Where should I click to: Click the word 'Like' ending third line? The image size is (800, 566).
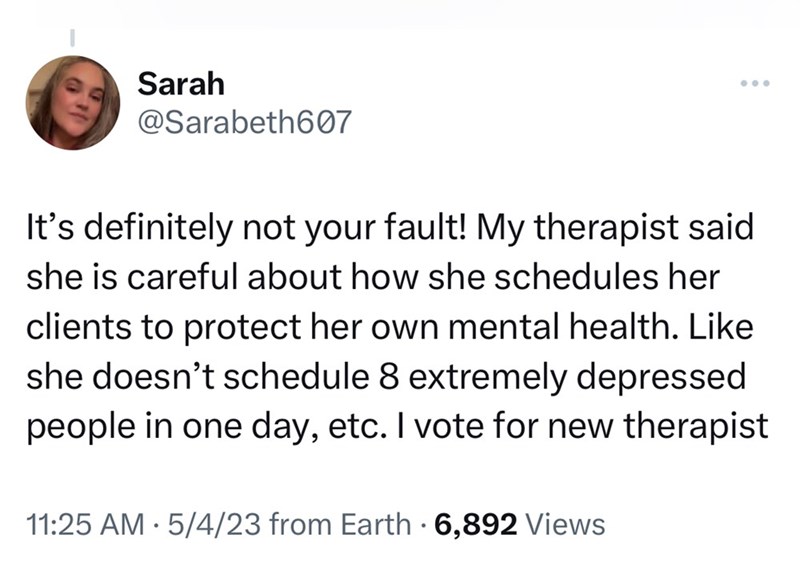[721, 327]
